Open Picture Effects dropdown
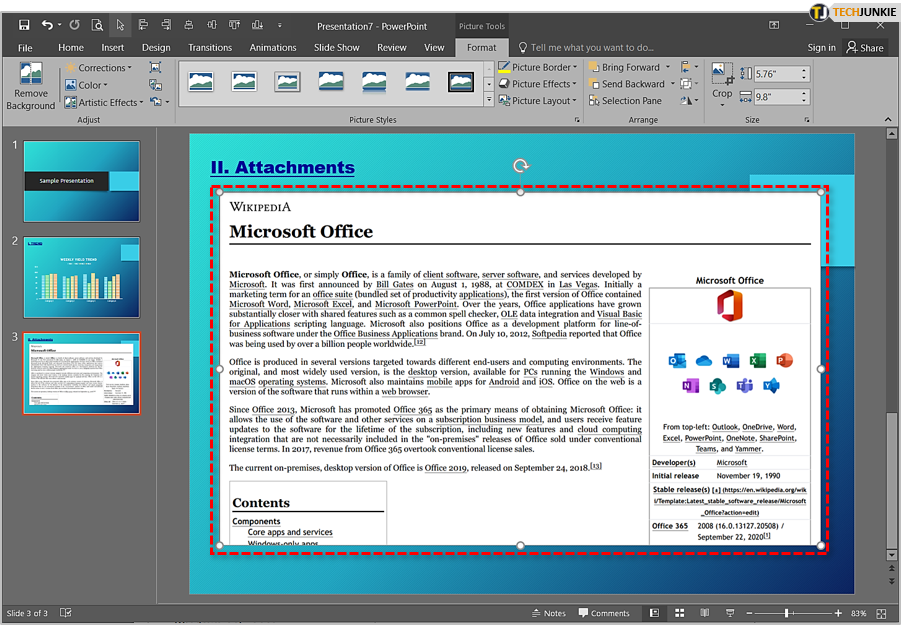This screenshot has height=625, width=904. (x=537, y=84)
